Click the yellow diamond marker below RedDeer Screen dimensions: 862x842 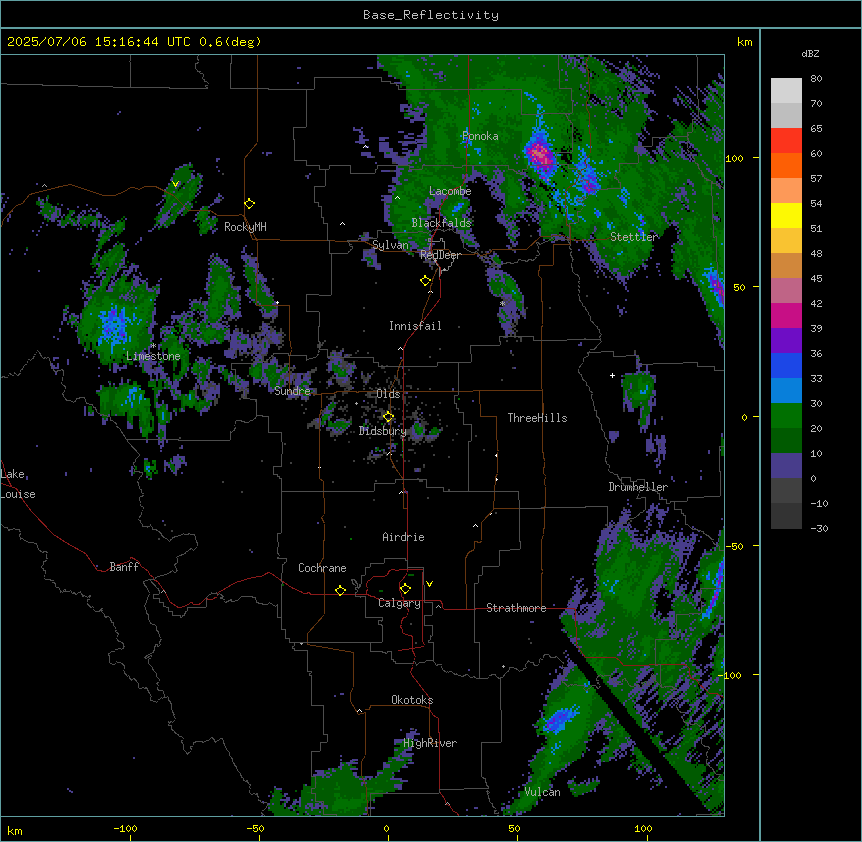(x=425, y=281)
